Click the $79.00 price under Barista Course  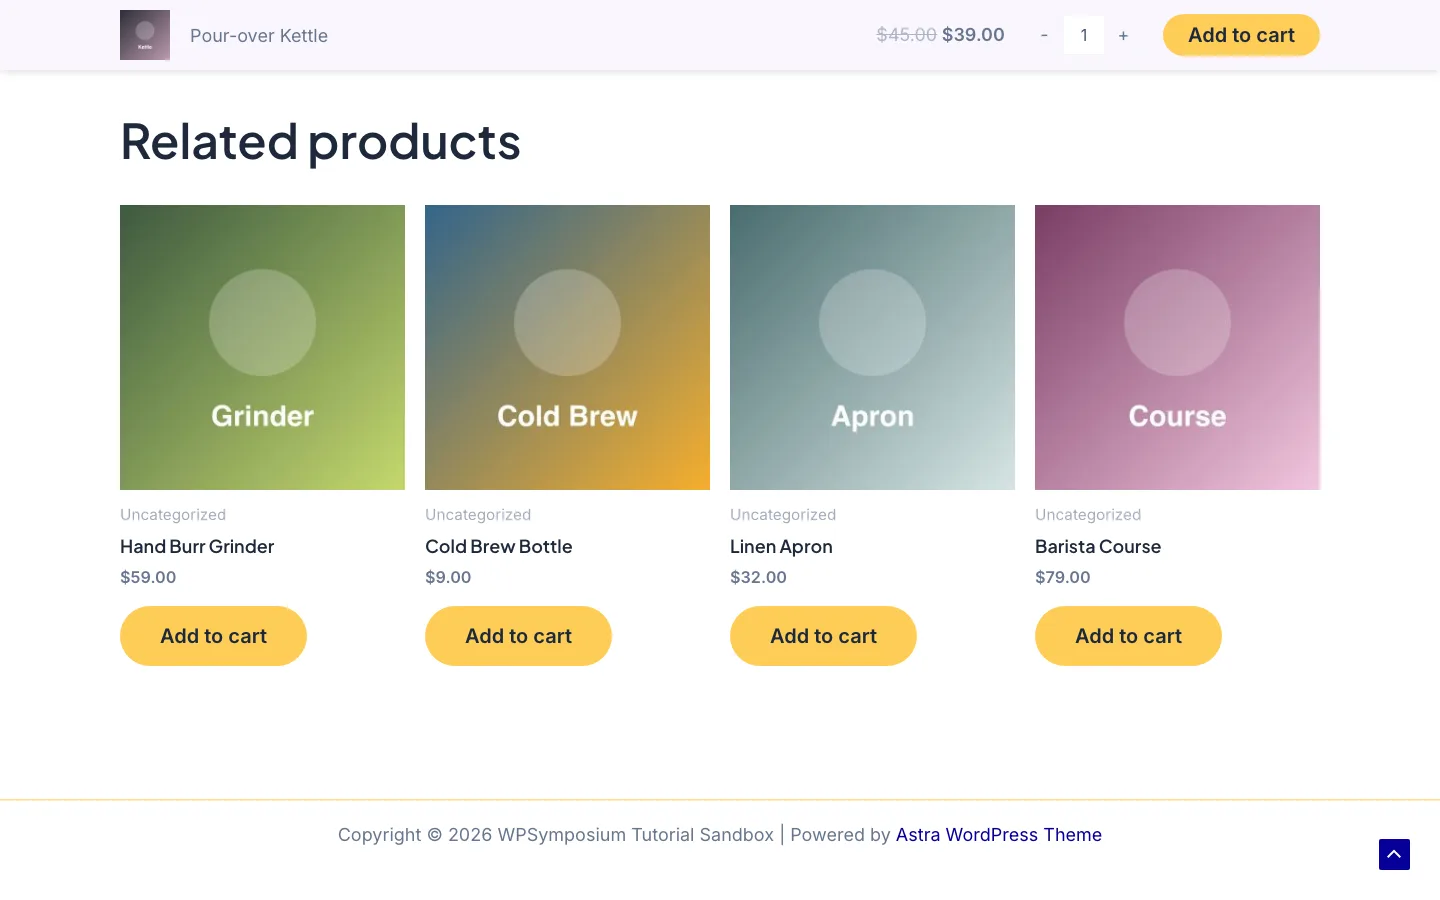(x=1063, y=577)
